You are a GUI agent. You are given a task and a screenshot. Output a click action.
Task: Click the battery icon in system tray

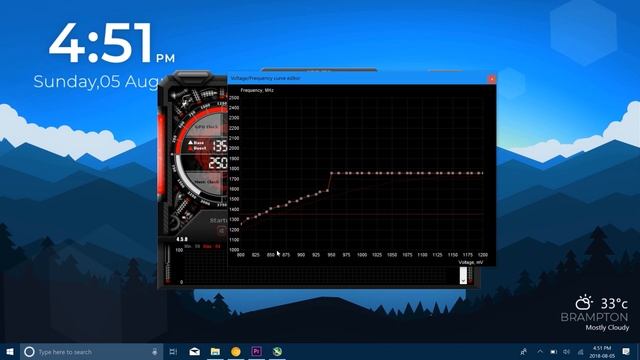click(553, 351)
